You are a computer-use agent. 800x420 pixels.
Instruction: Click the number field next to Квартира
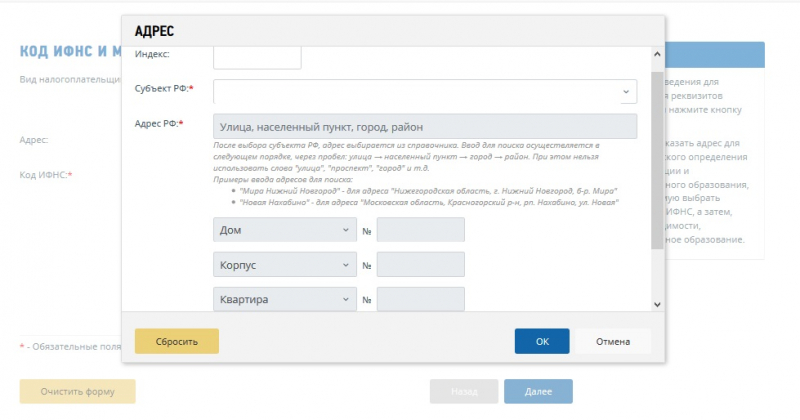coord(420,299)
